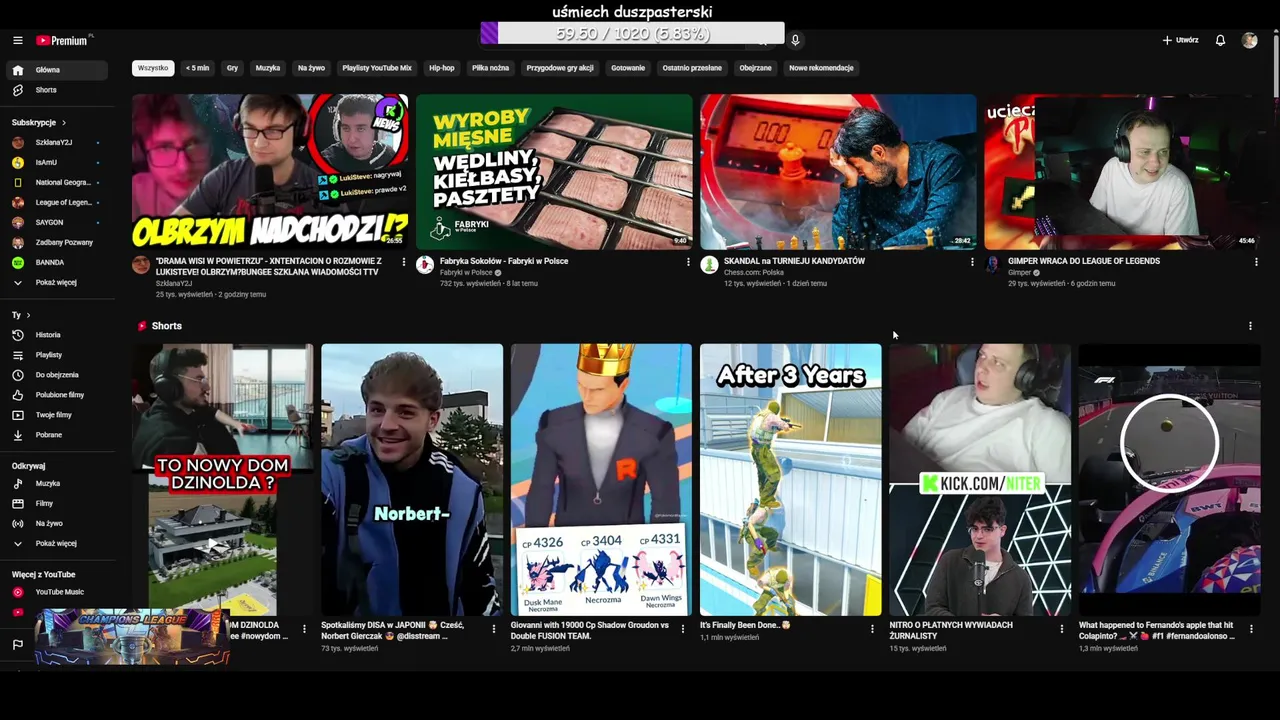Screen dimensions: 1280x720
Task: Open Twoje filmy in sidebar
Action: (56, 415)
